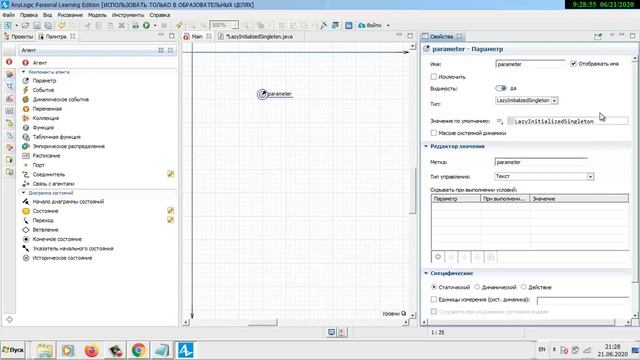The width and height of the screenshot is (640, 360).
Task: Open the zoom percentage dropdown
Action: (x=235, y=25)
